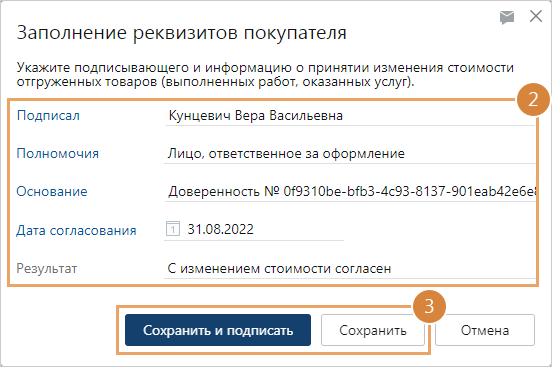Image resolution: width=552 pixels, height=367 pixels.
Task: Click the Сохранить и подписать button
Action: [218, 330]
